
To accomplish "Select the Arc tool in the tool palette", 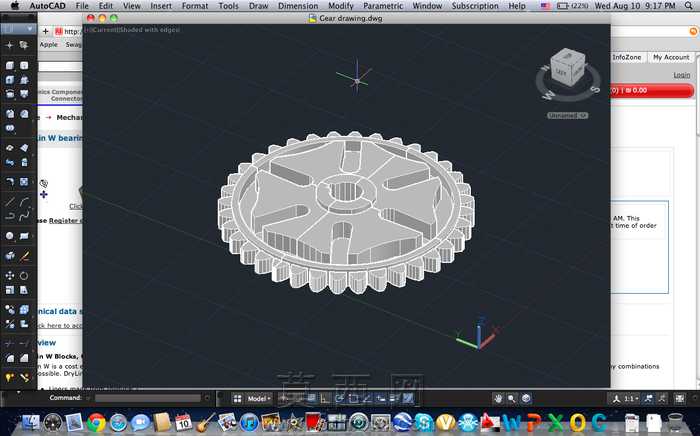I will click(24, 202).
